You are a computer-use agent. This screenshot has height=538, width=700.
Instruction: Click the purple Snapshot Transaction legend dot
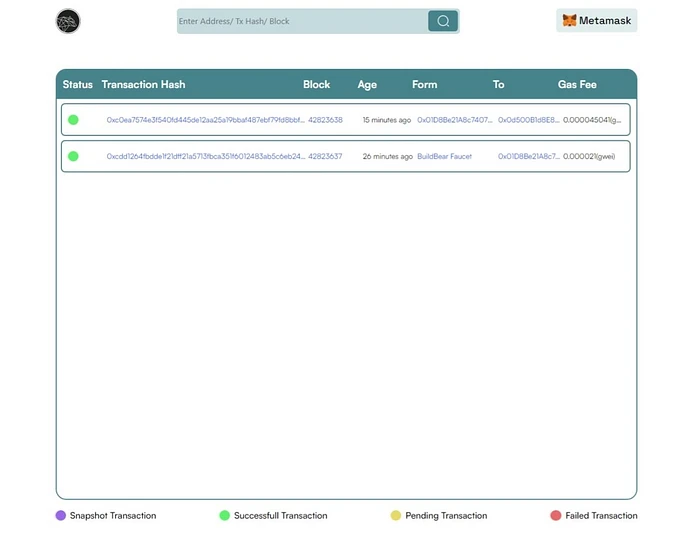(61, 516)
